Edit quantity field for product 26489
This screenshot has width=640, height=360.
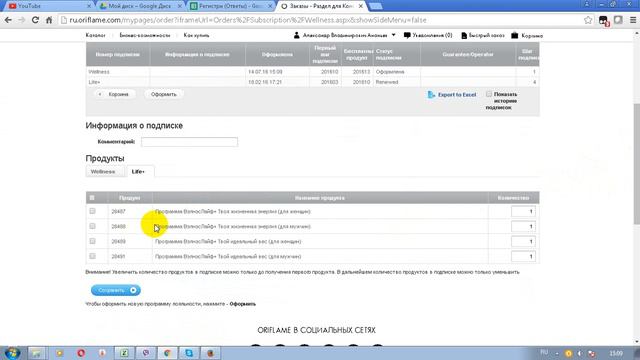(523, 242)
